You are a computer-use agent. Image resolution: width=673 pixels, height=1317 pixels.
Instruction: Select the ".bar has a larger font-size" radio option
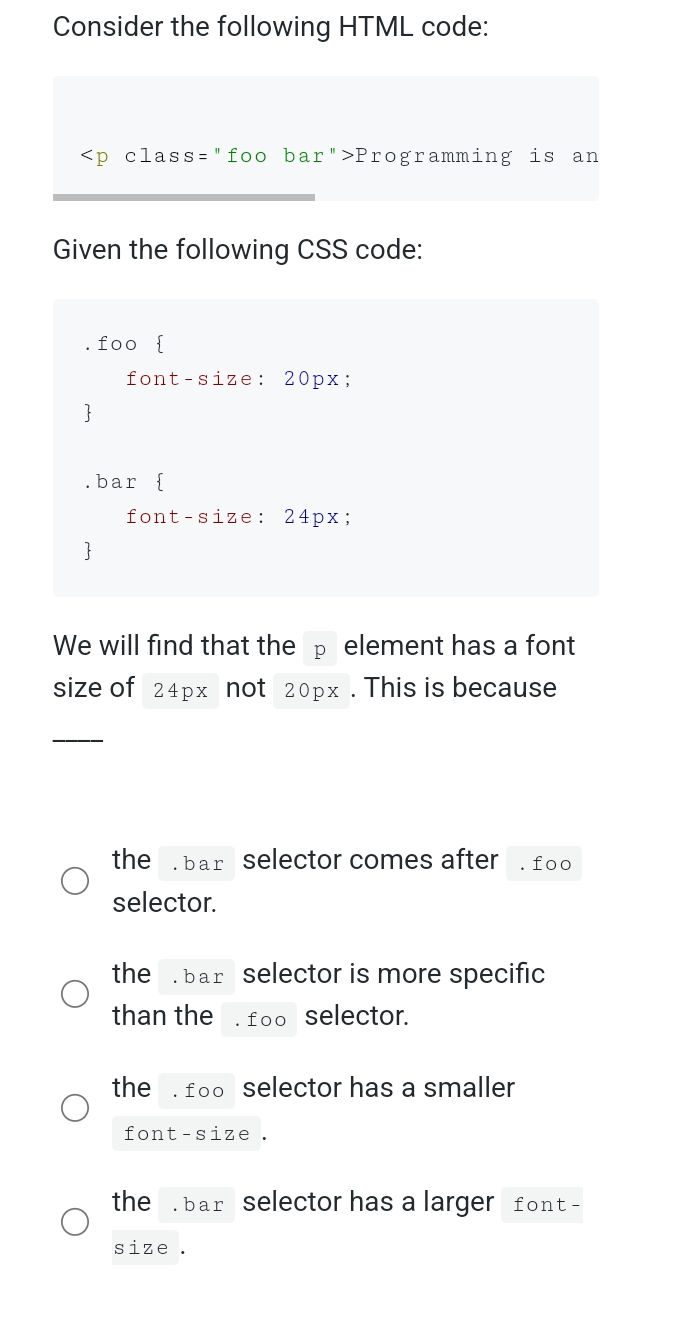coord(75,1222)
